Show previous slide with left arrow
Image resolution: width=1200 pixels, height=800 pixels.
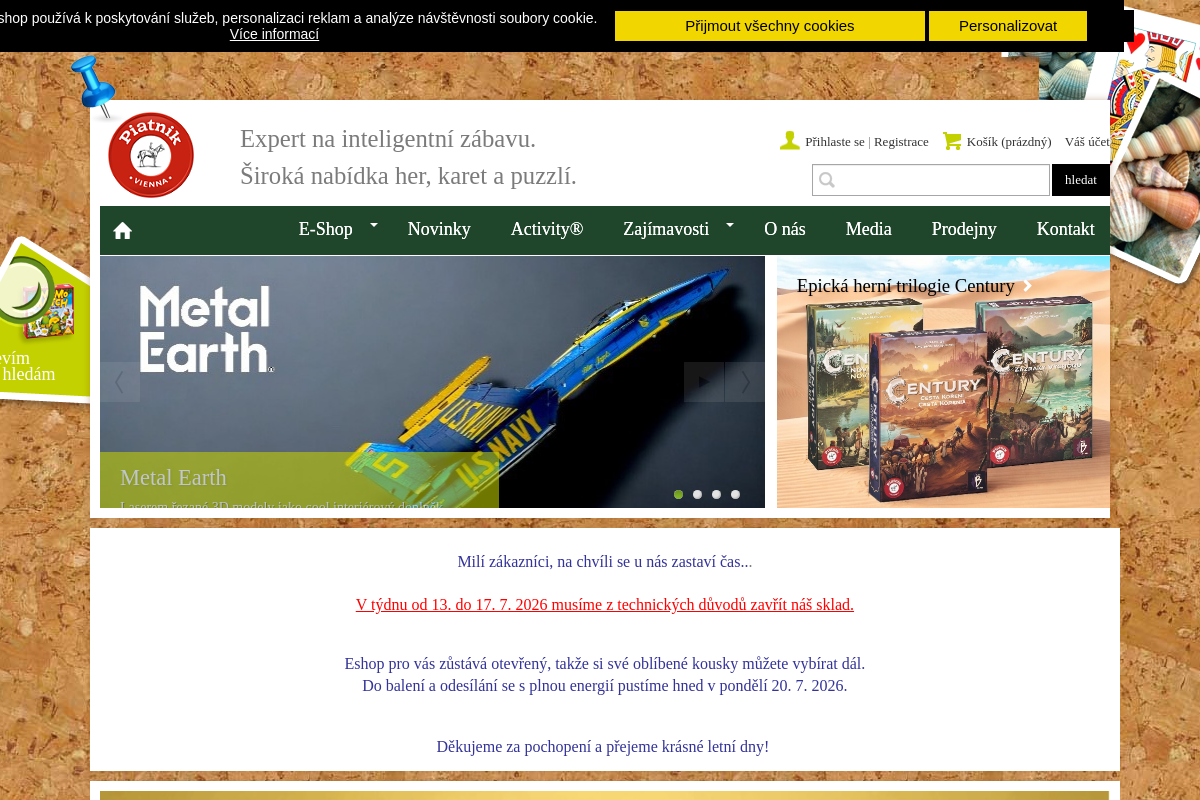click(120, 382)
